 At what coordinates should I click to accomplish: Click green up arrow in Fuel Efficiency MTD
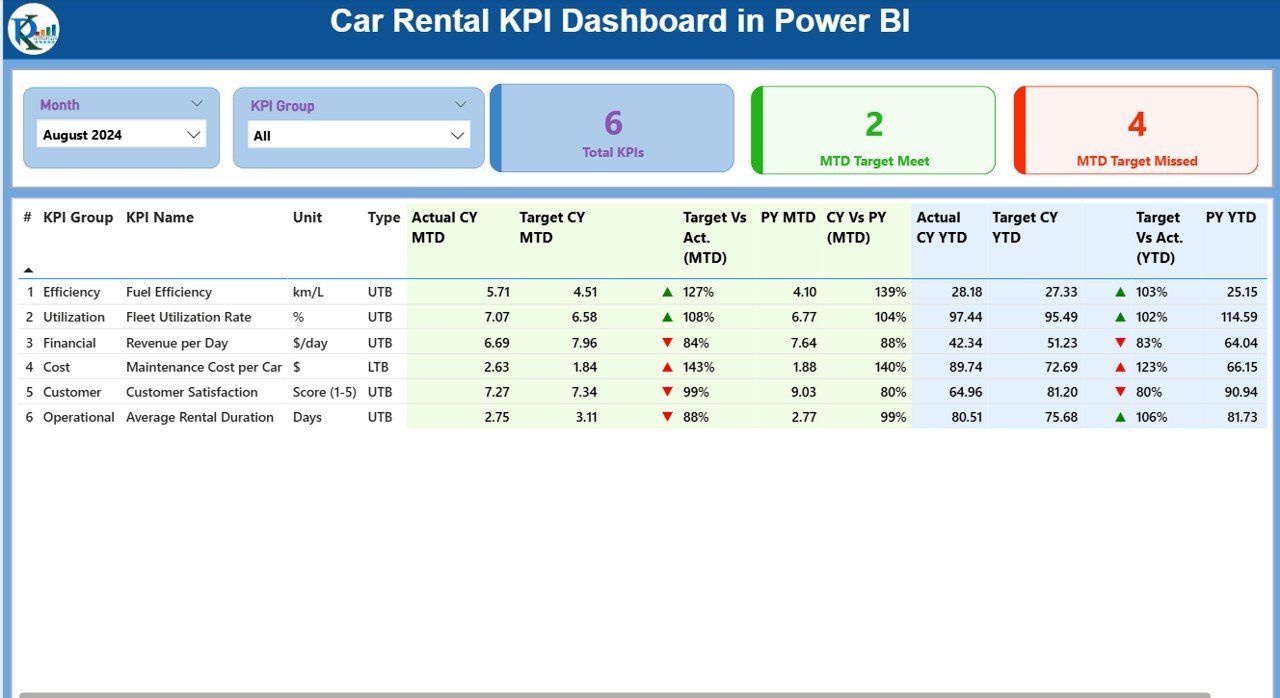pos(667,292)
